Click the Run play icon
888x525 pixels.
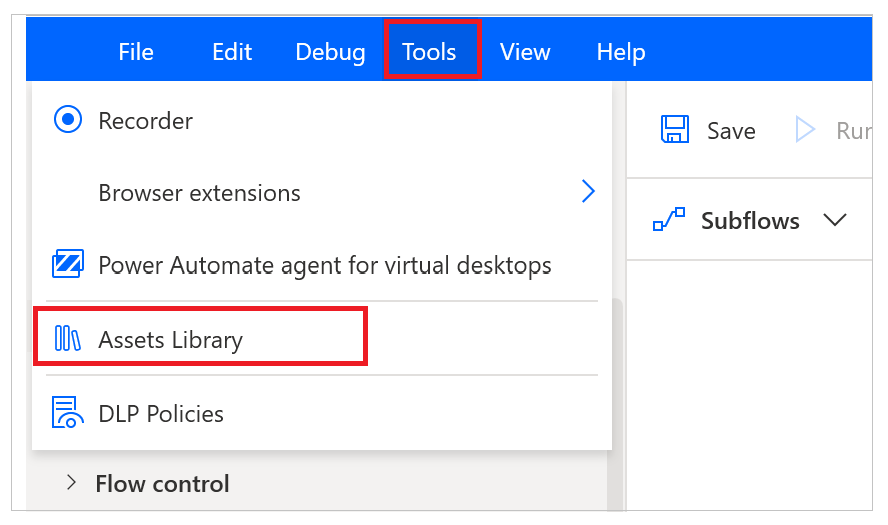(x=805, y=130)
